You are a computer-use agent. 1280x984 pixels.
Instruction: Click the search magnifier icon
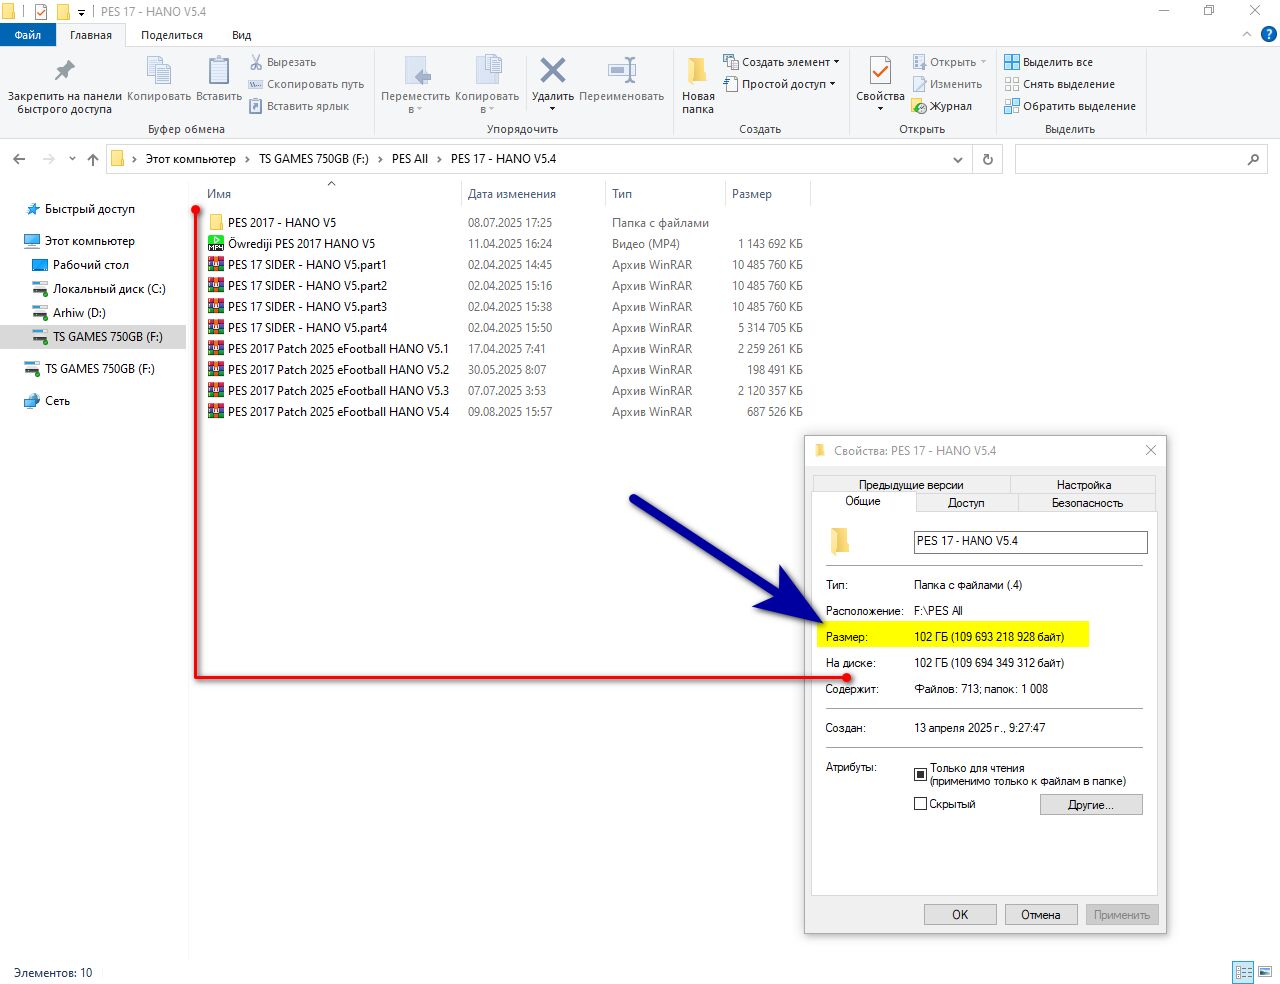1253,159
